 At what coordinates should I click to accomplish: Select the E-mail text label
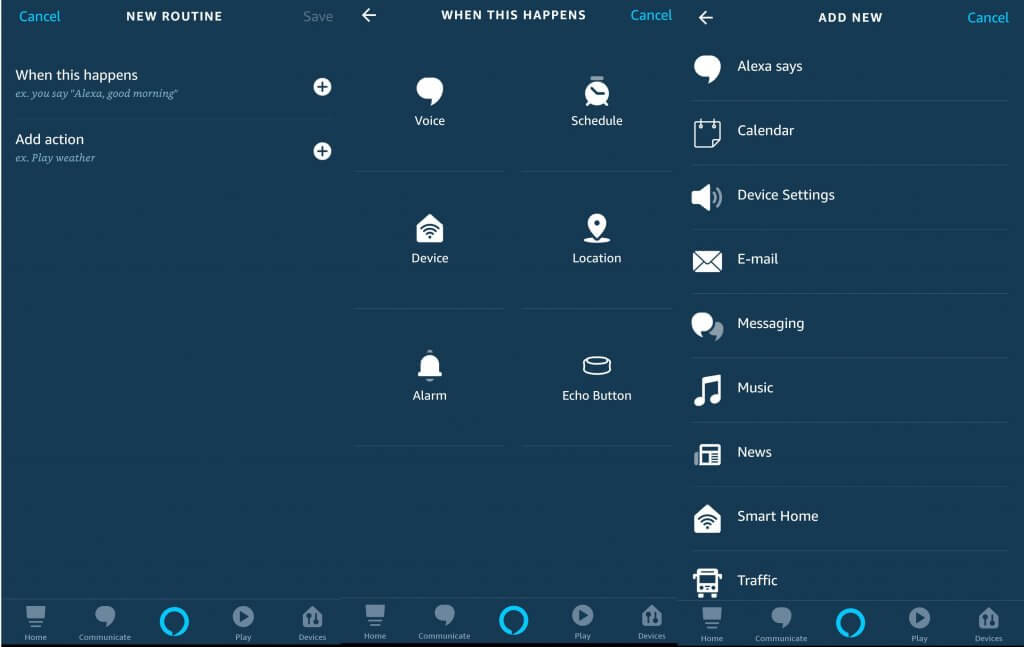coord(758,259)
